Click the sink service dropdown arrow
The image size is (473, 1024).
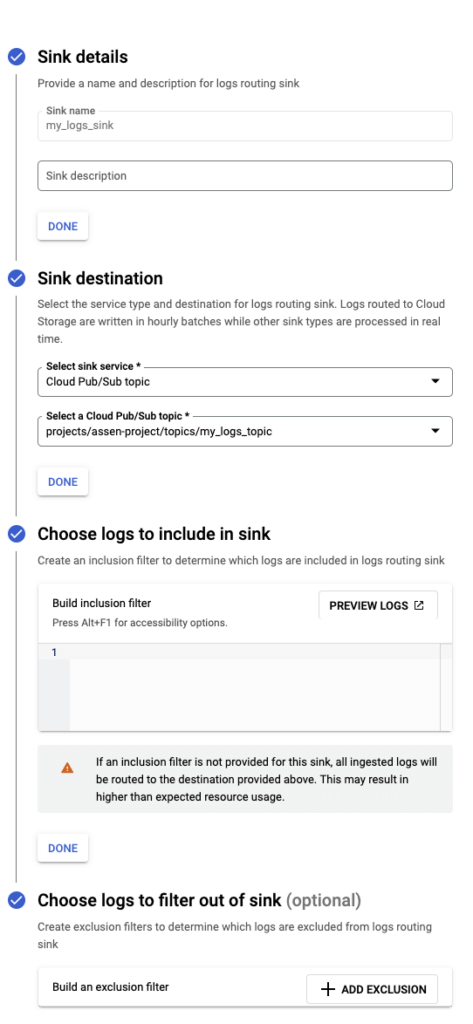pyautogui.click(x=436, y=382)
